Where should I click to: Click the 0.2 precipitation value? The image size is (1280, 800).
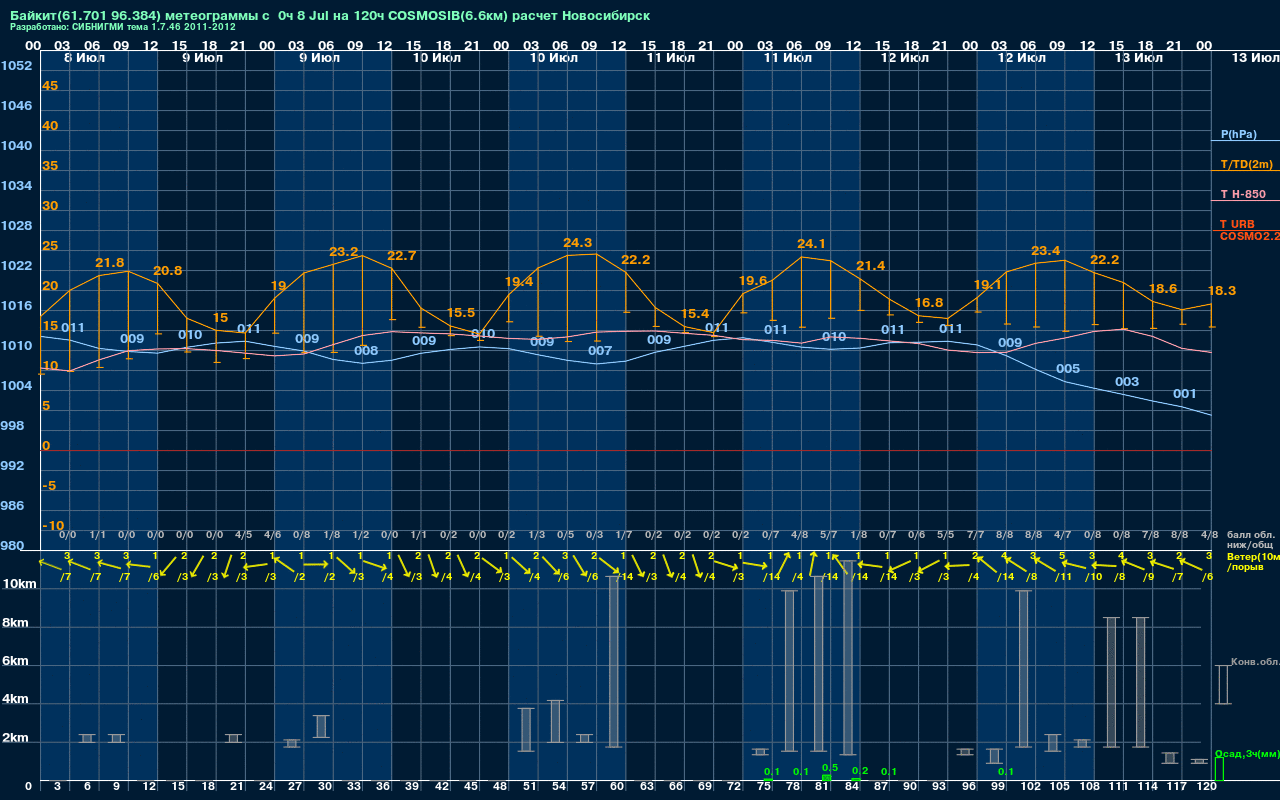point(859,771)
